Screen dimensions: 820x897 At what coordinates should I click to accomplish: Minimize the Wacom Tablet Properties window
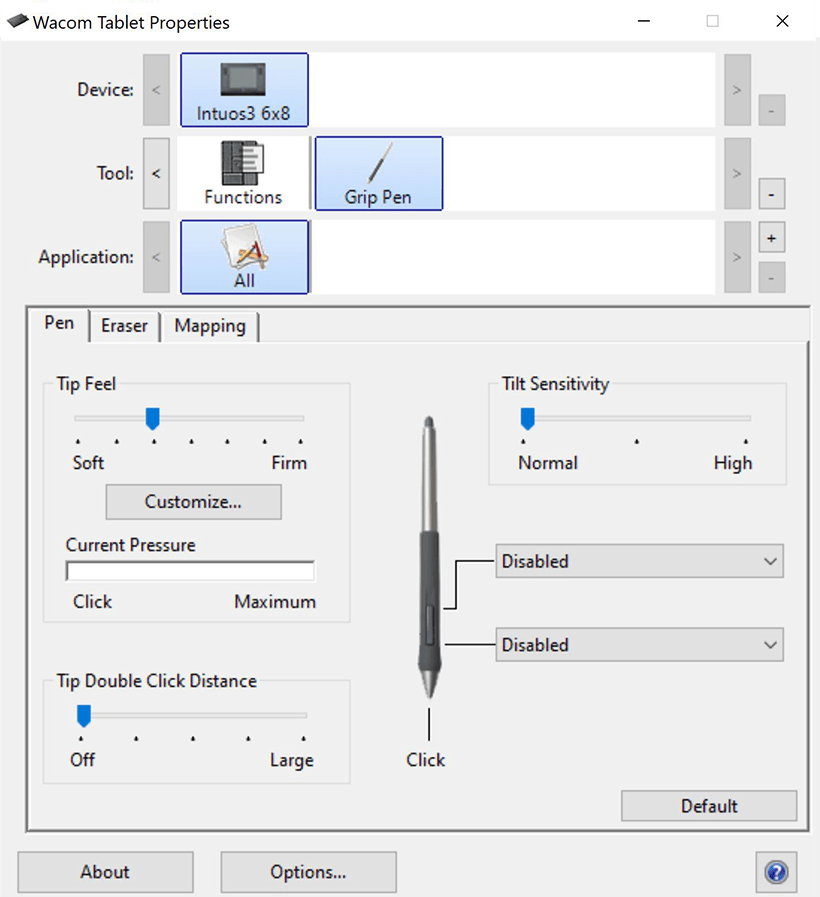644,21
